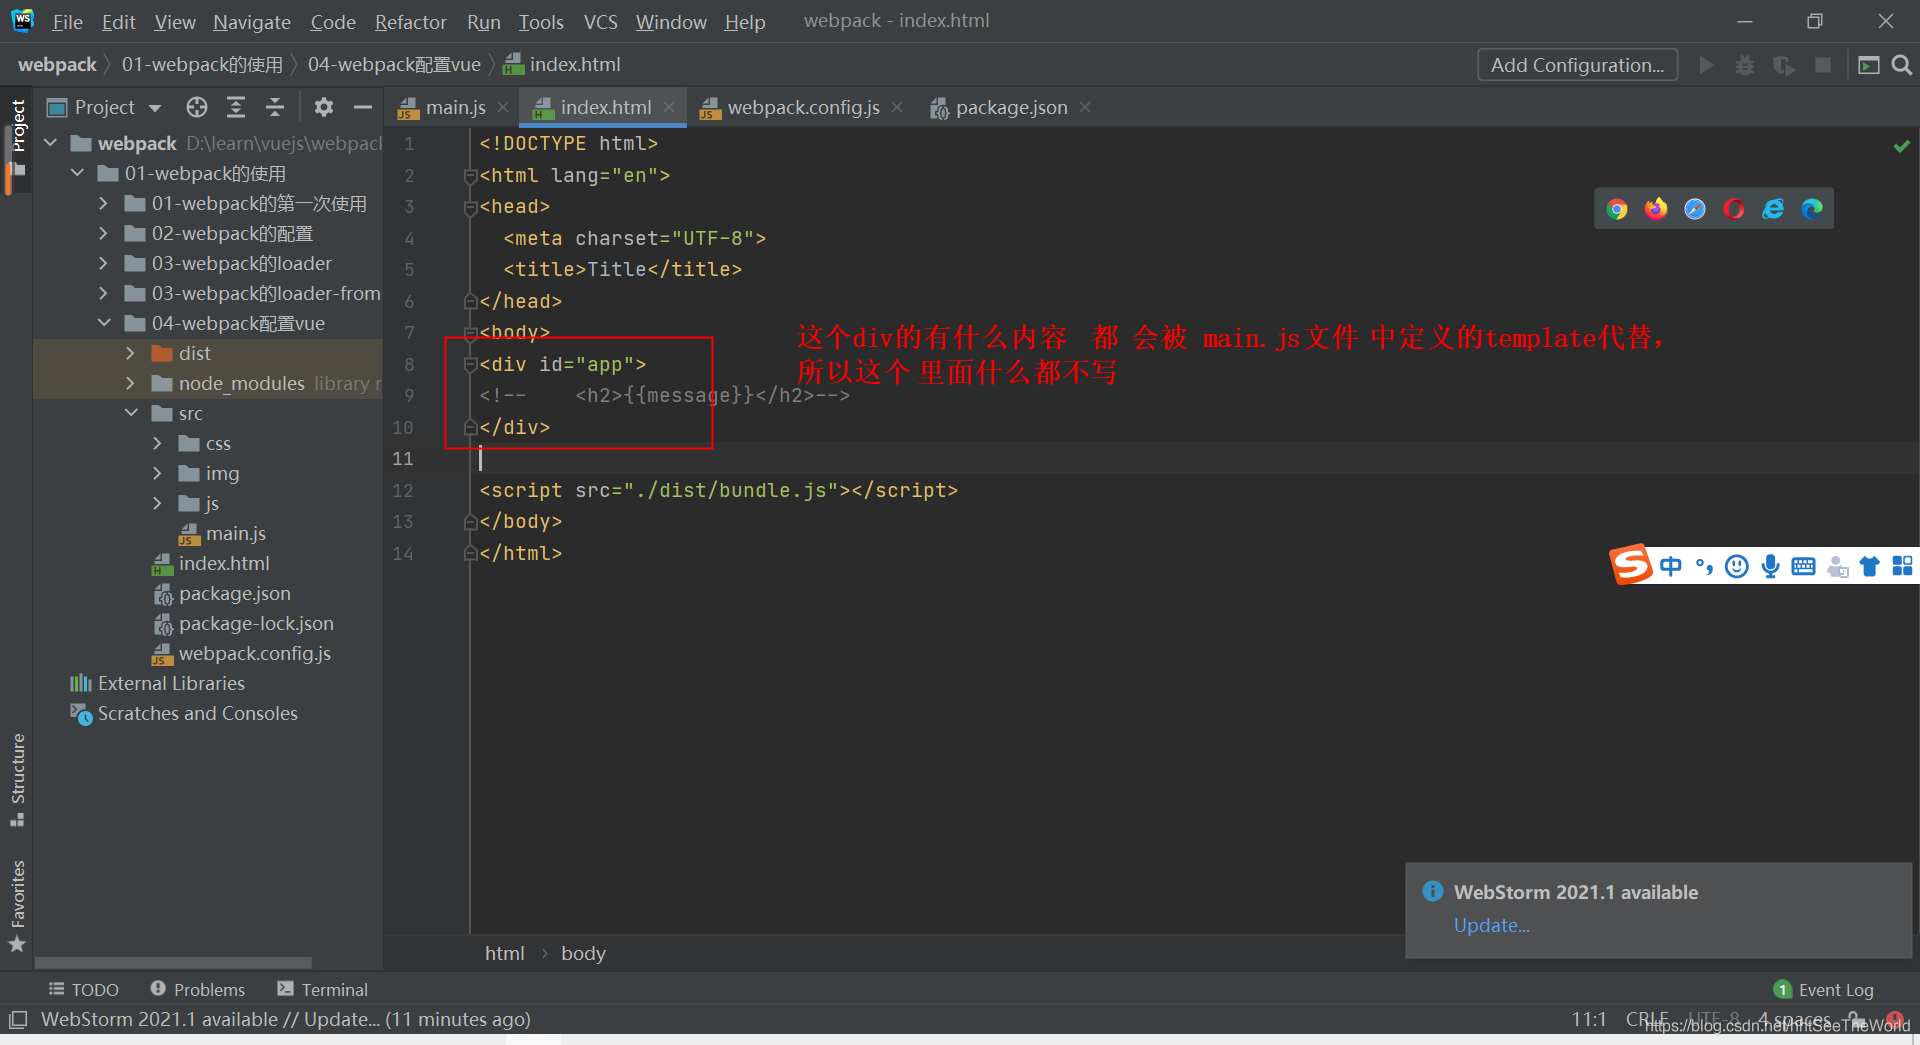Open the Navigate menu
Image resolution: width=1920 pixels, height=1045 pixels.
coord(252,22)
